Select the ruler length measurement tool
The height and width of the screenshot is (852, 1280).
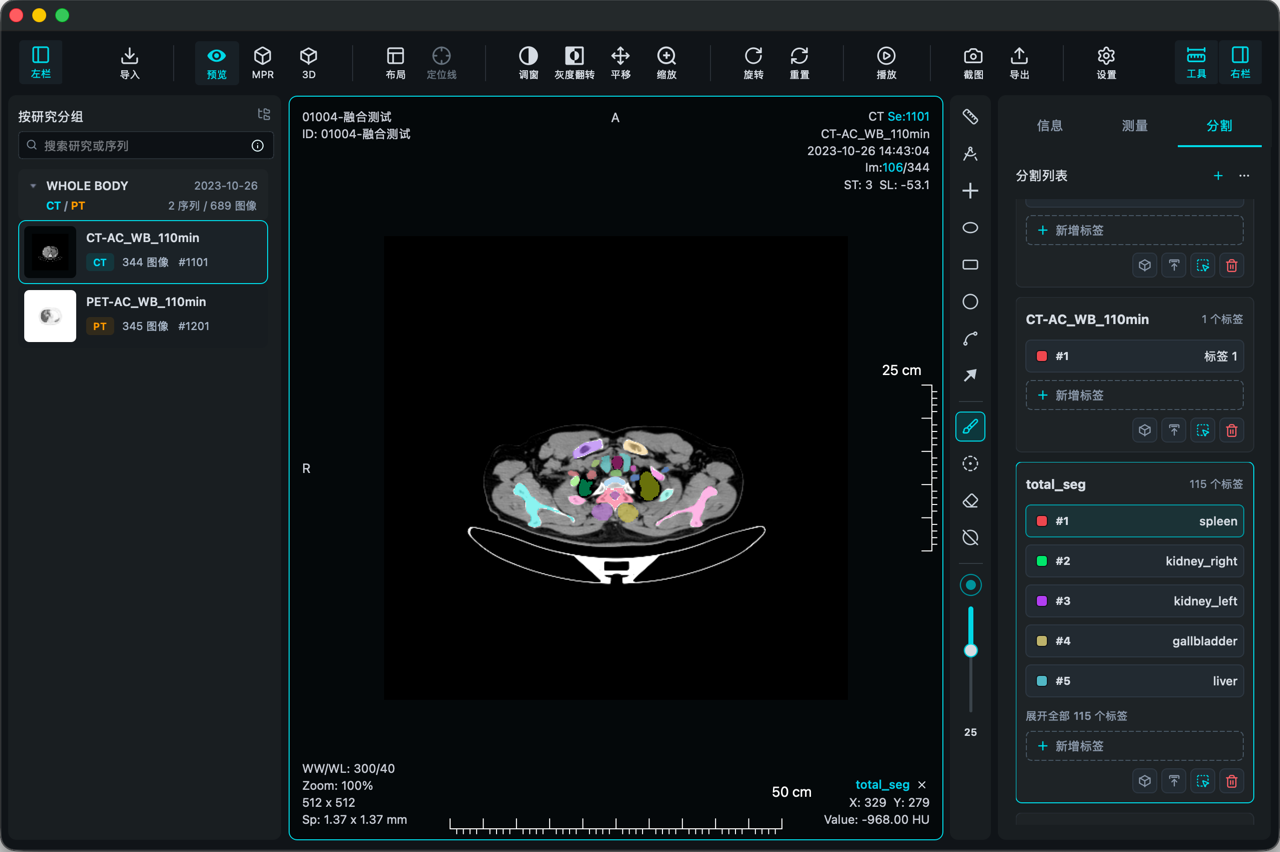(970, 117)
